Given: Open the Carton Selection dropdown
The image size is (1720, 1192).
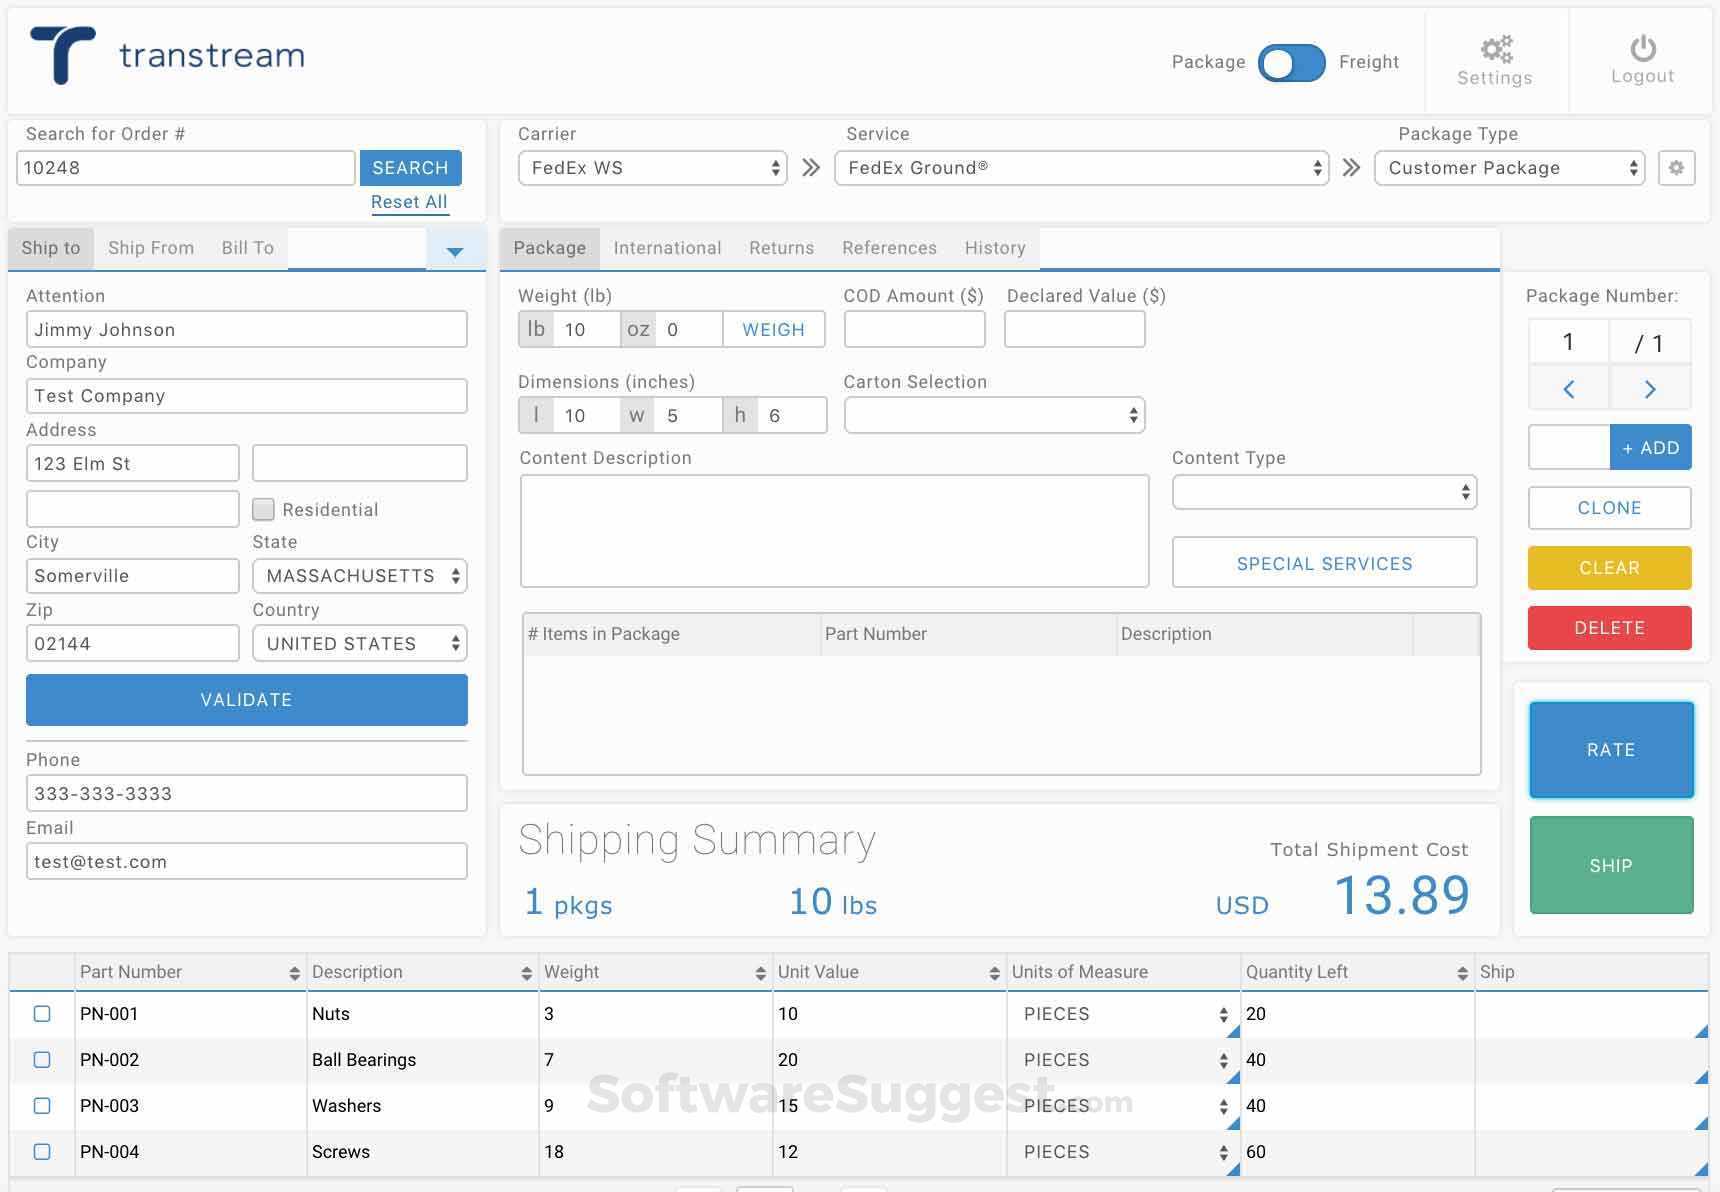Looking at the screenshot, I should click(993, 414).
